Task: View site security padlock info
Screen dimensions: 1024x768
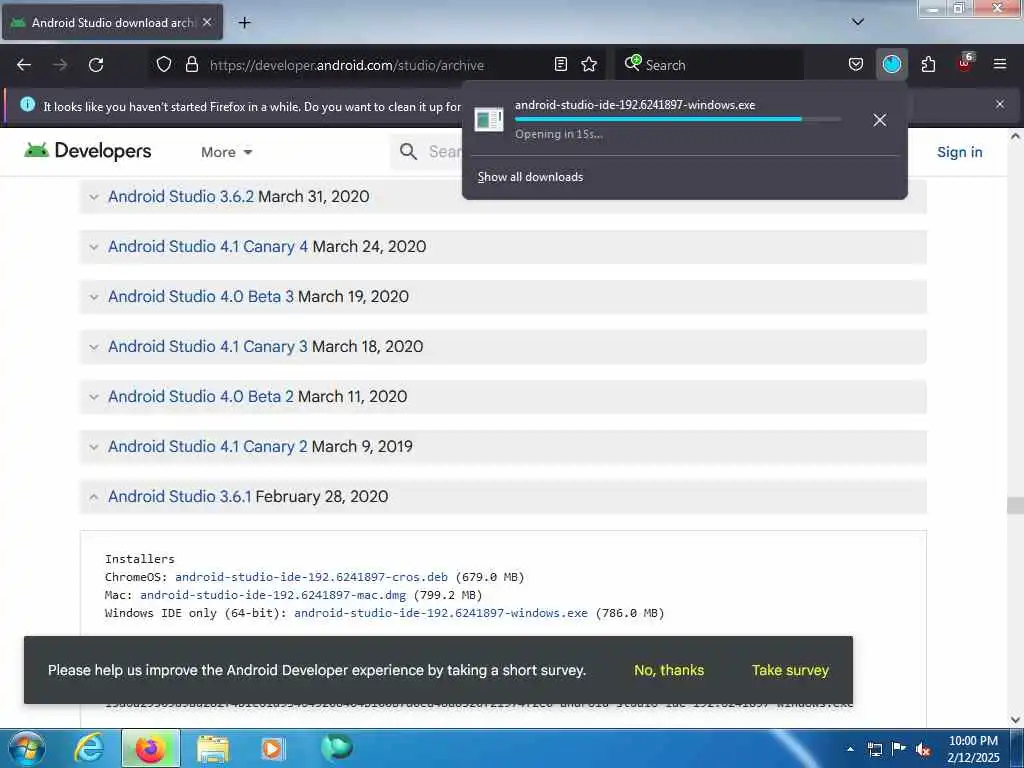Action: click(x=191, y=64)
